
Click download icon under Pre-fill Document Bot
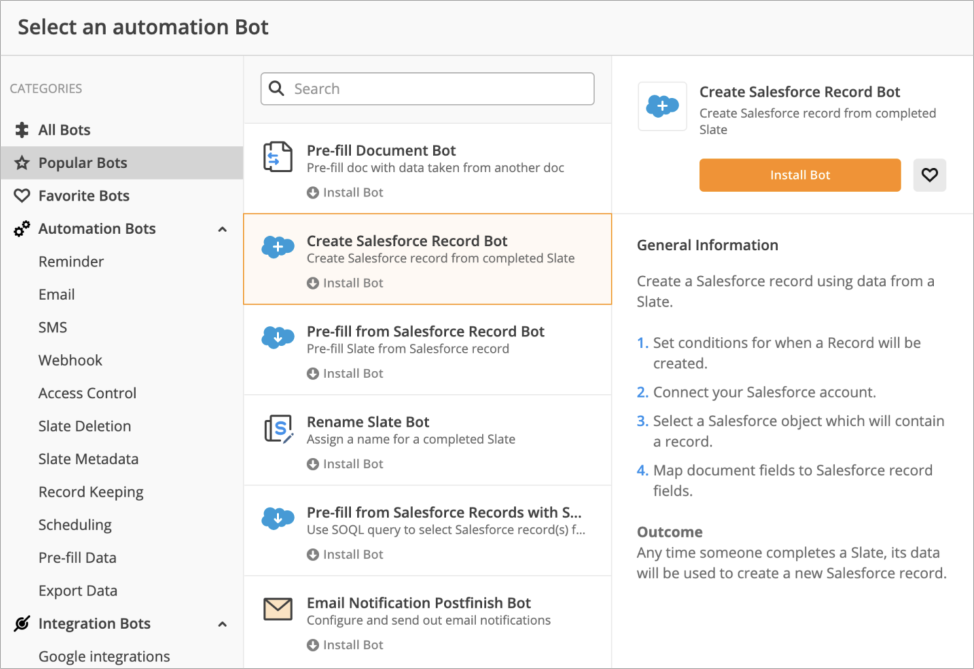click(312, 193)
